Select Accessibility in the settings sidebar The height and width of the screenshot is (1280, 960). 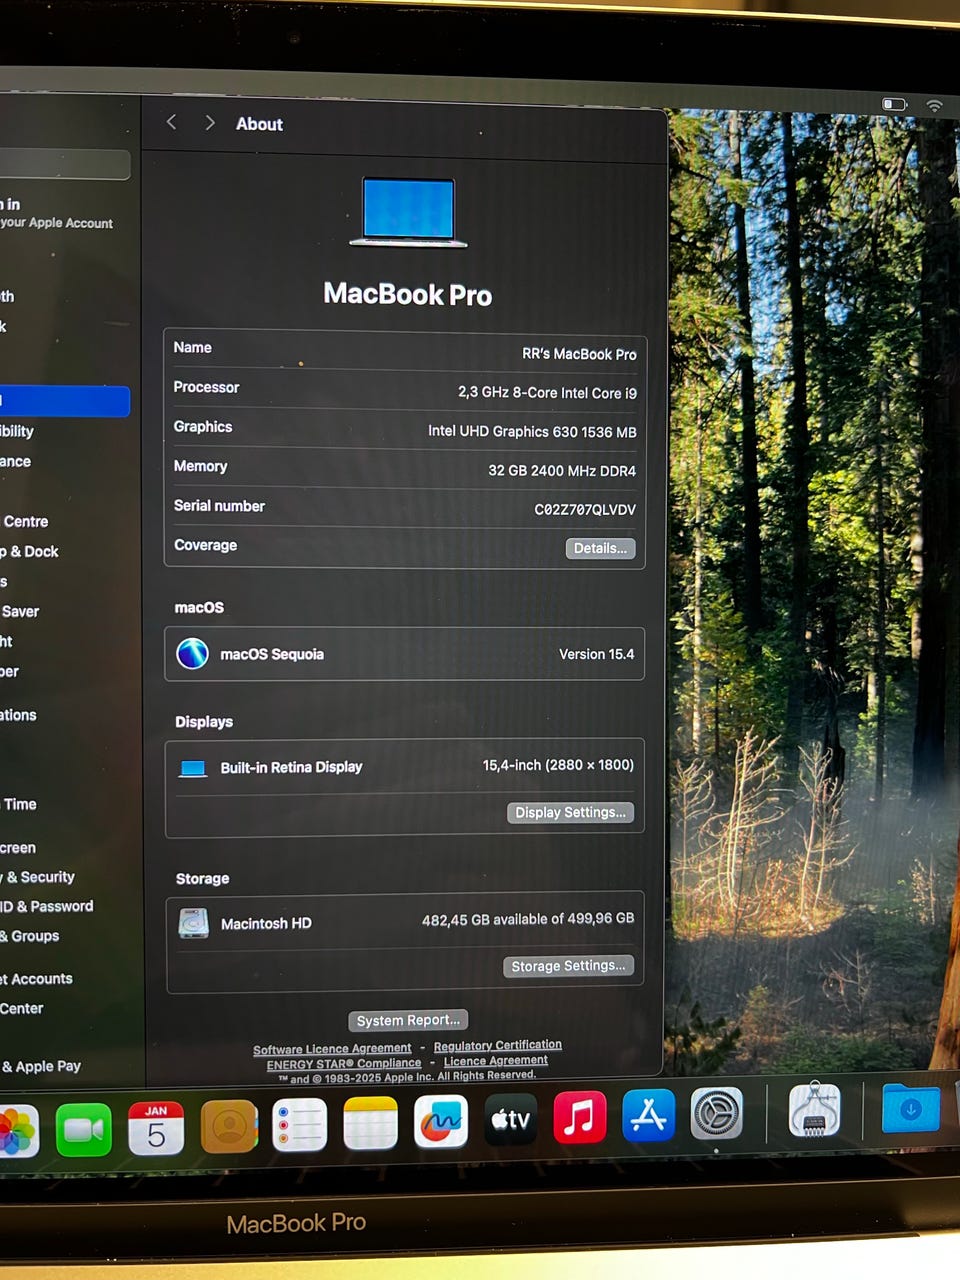click(x=17, y=431)
